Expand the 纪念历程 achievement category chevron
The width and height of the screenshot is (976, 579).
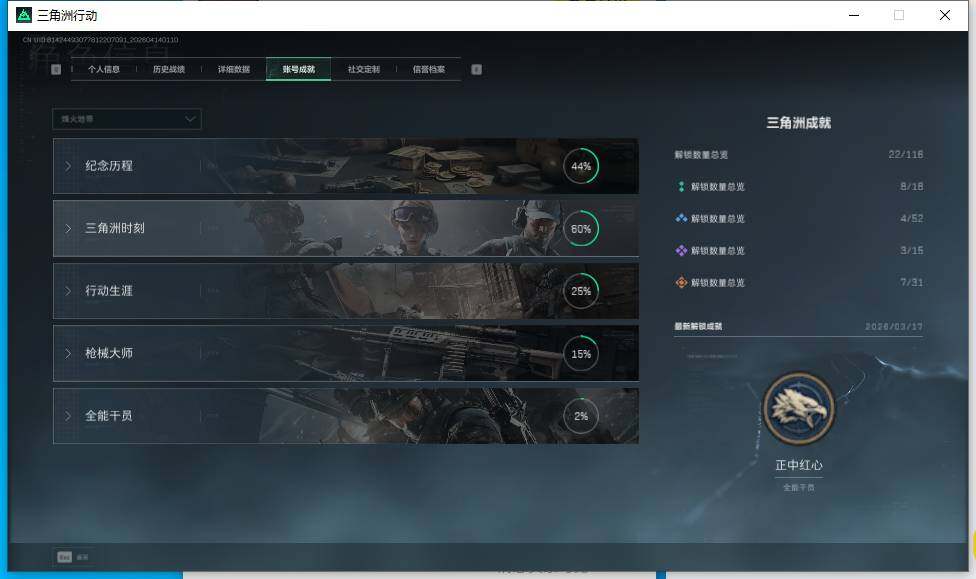pyautogui.click(x=68, y=166)
